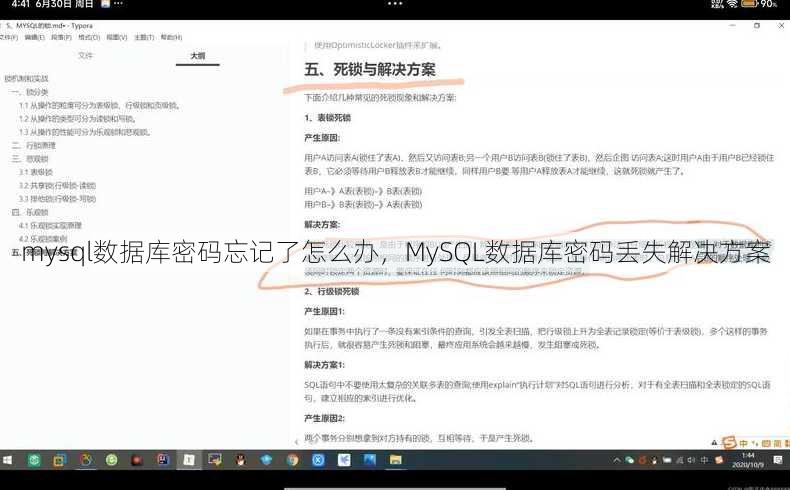Jump to outline item 二. 行锁原理
The image size is (790, 490).
coord(34,146)
